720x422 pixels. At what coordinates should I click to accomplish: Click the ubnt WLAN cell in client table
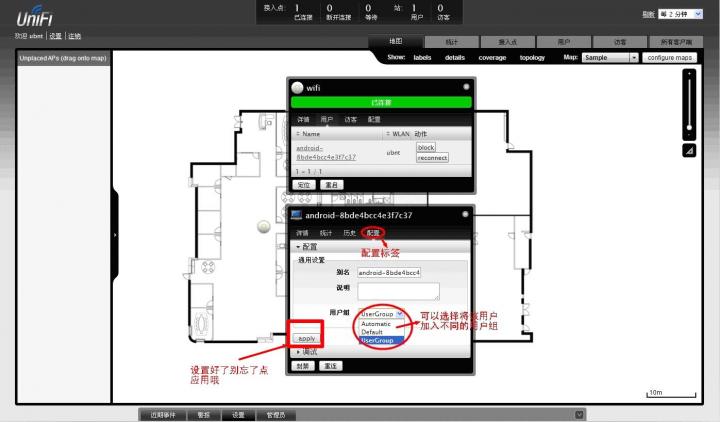(x=393, y=152)
